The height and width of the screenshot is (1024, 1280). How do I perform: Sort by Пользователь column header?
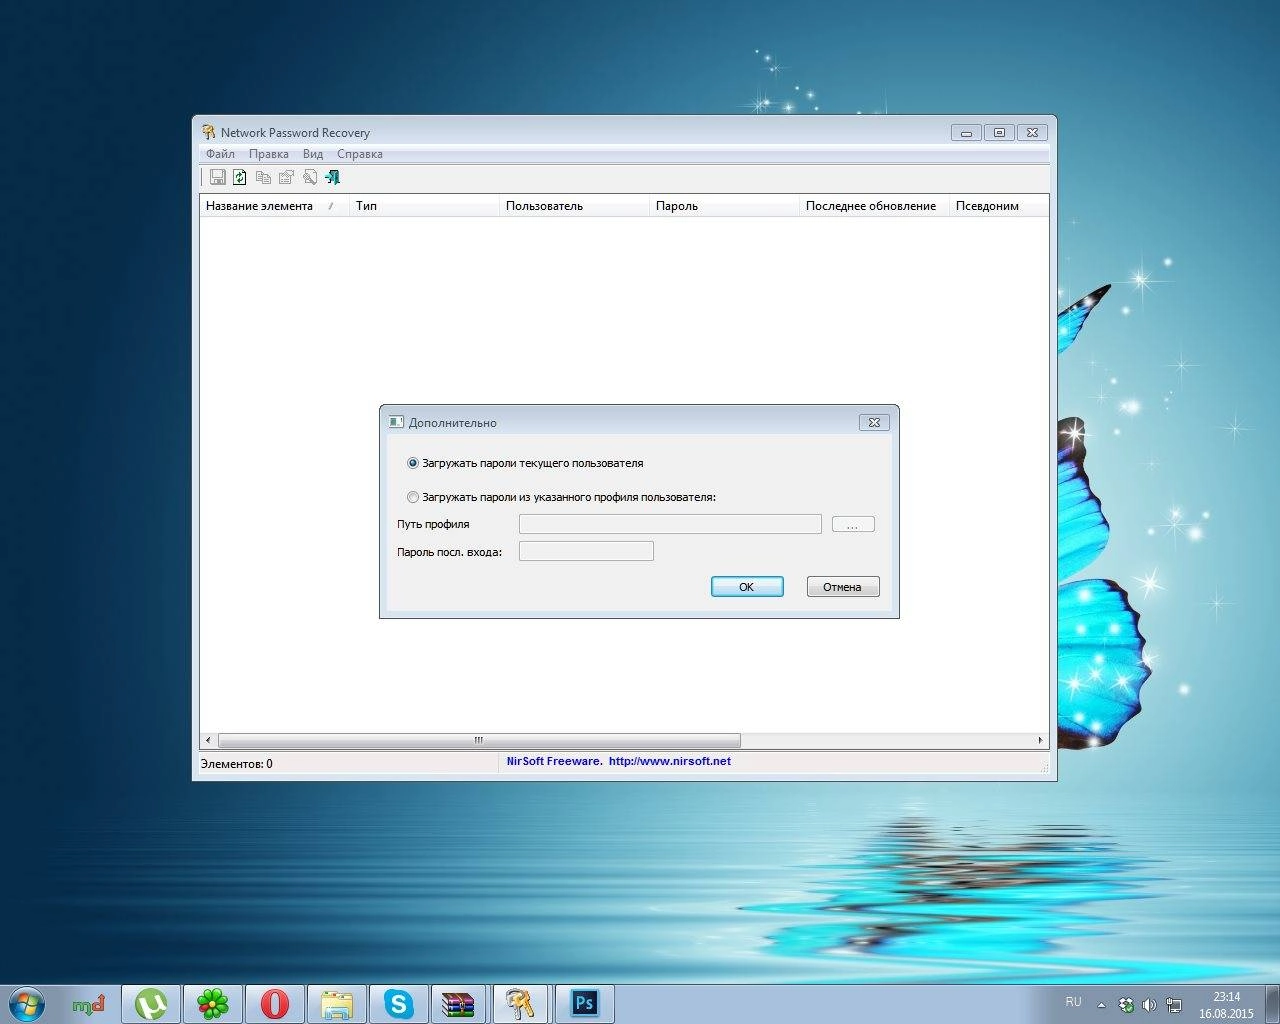tap(574, 206)
